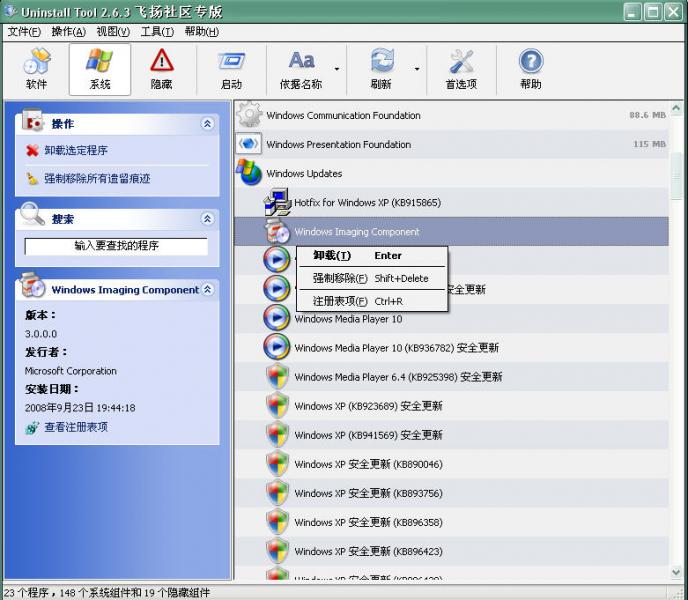This screenshot has width=688, height=600.
Task: Select Windows XP (KB923689) 安全更新
Action: 452,405
